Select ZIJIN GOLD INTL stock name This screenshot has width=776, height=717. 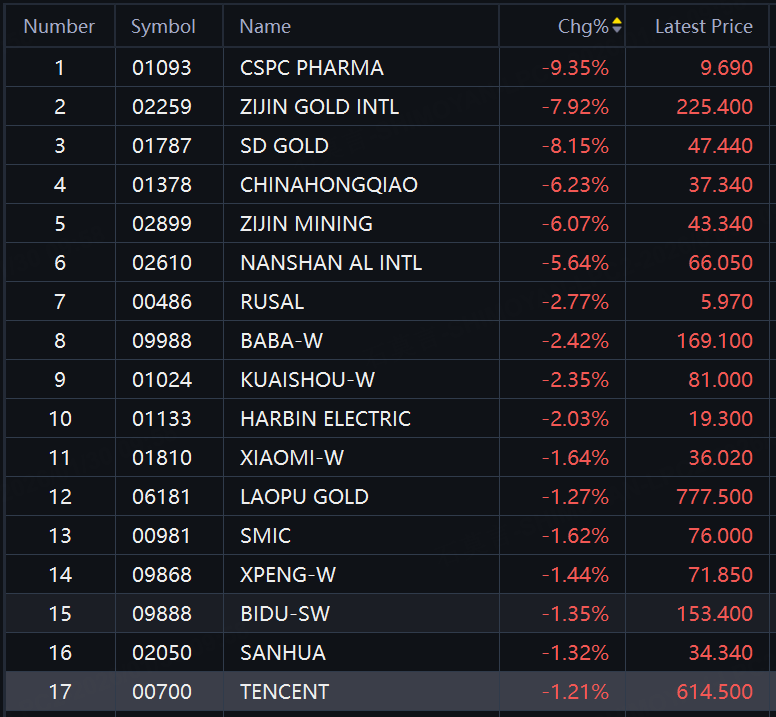[319, 107]
